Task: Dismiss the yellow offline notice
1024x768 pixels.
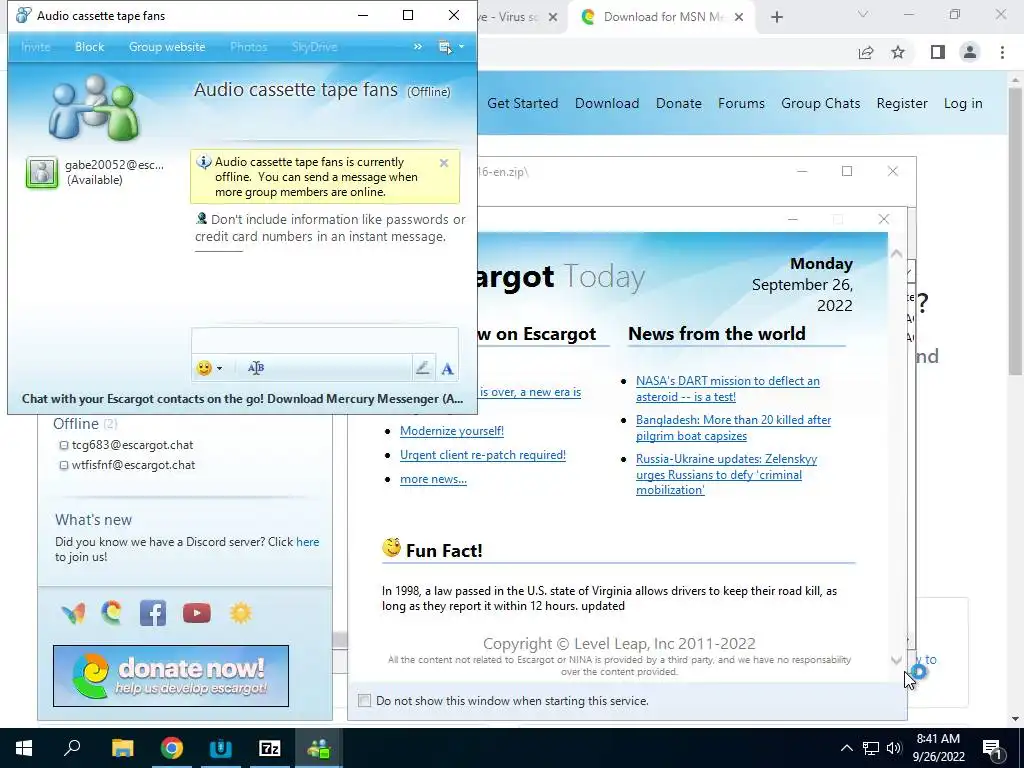Action: pyautogui.click(x=444, y=163)
